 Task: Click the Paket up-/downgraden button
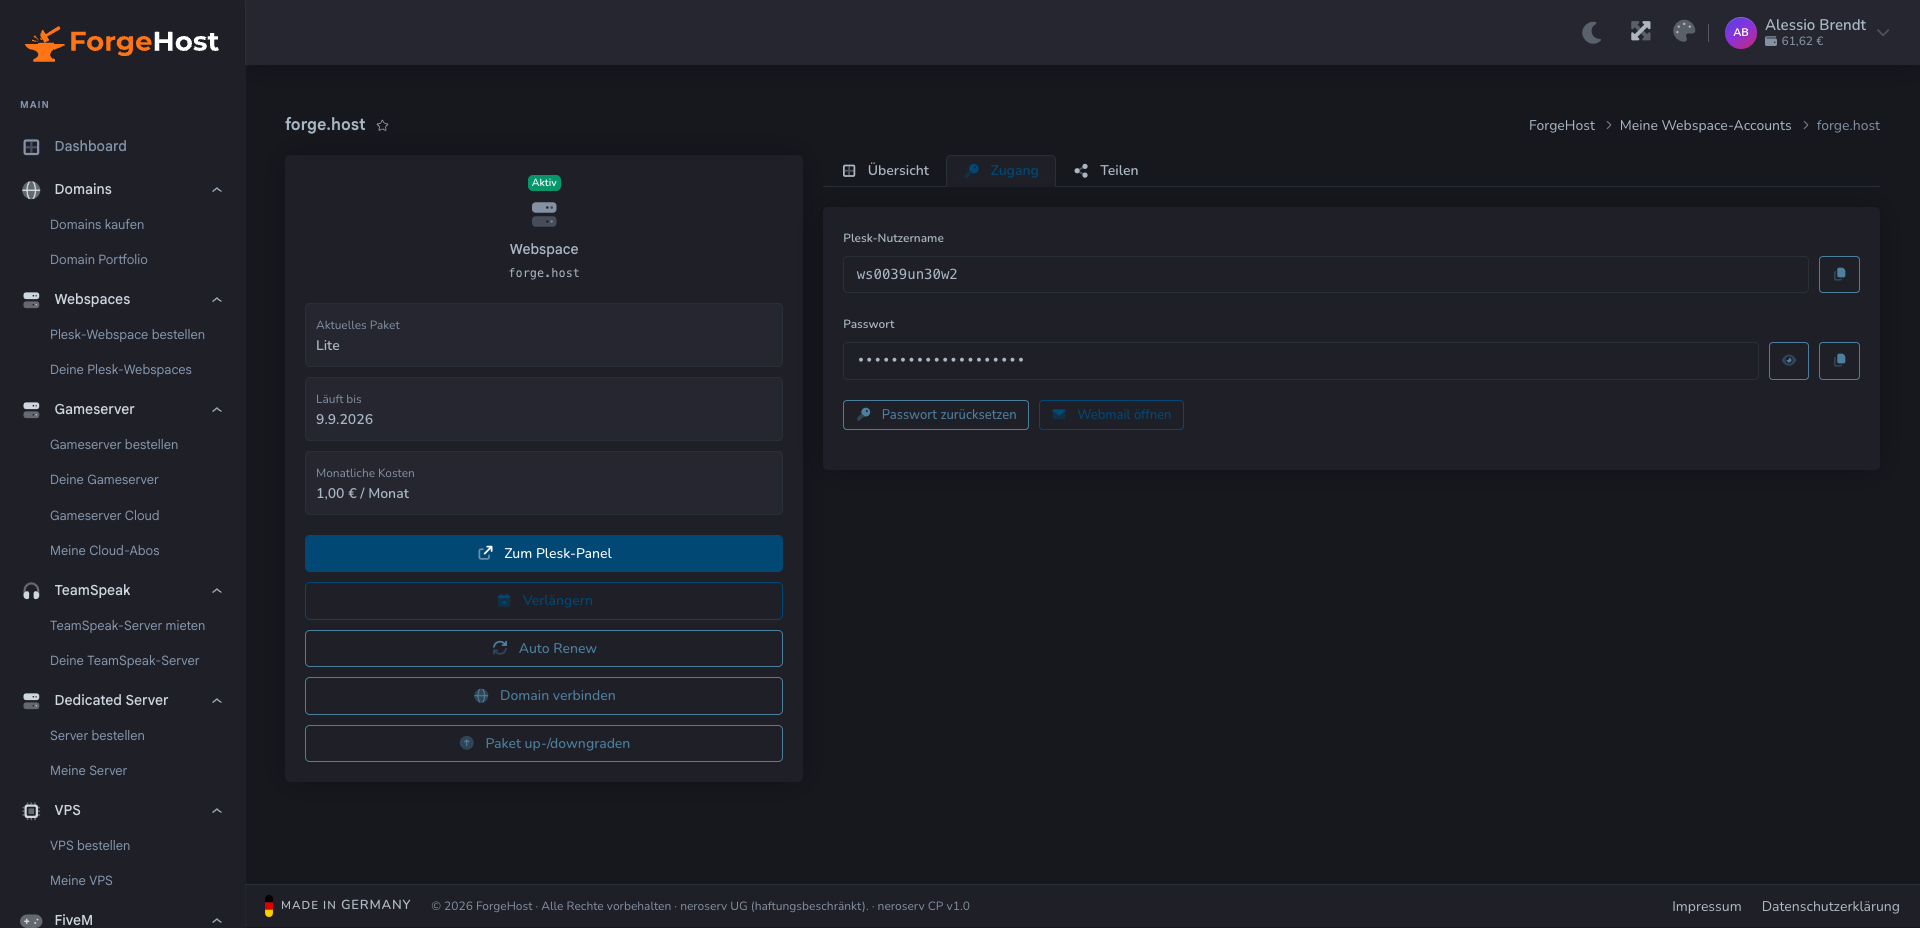click(x=544, y=744)
